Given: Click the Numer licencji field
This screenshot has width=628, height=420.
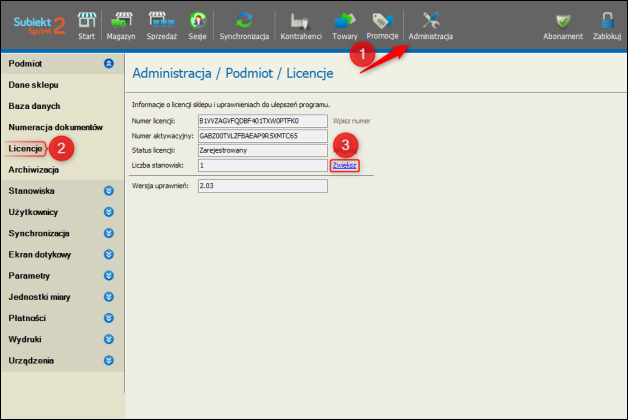Looking at the screenshot, I should (263, 121).
